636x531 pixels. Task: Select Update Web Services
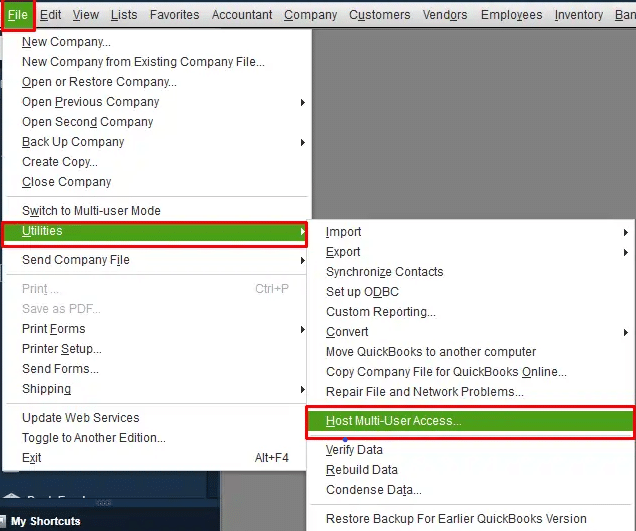pos(155,418)
